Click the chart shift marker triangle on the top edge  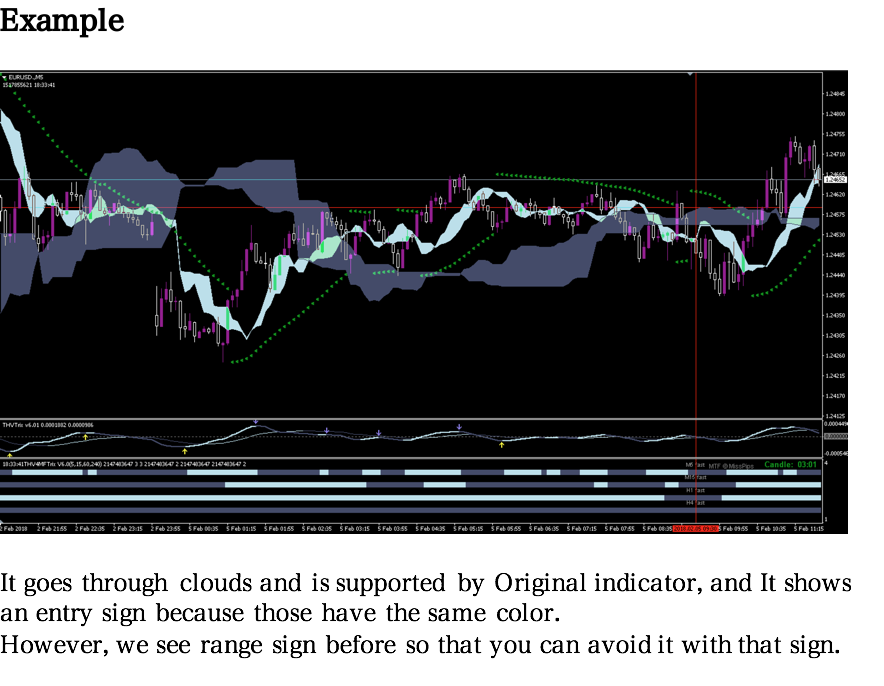[690, 74]
